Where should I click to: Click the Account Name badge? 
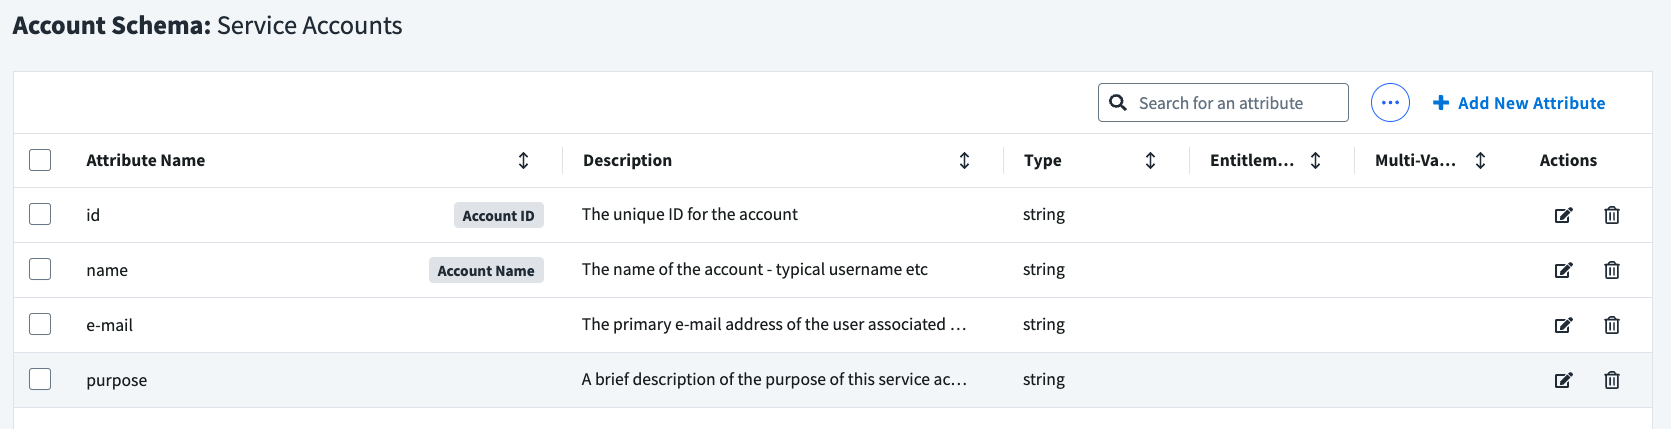[x=486, y=270]
